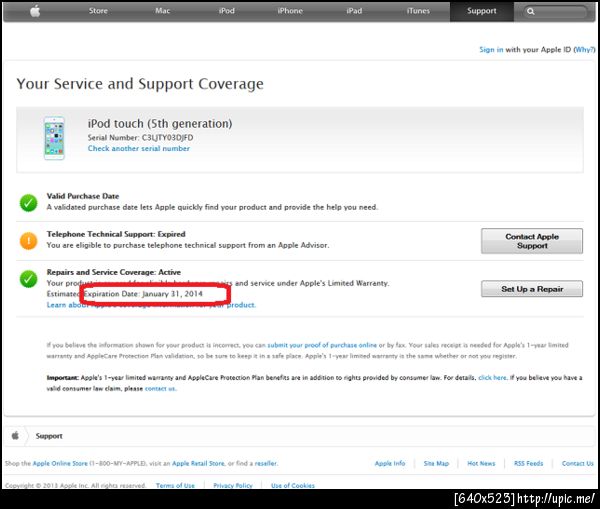Open the RSS Feeds footer link
This screenshot has height=509, width=600.
click(528, 463)
